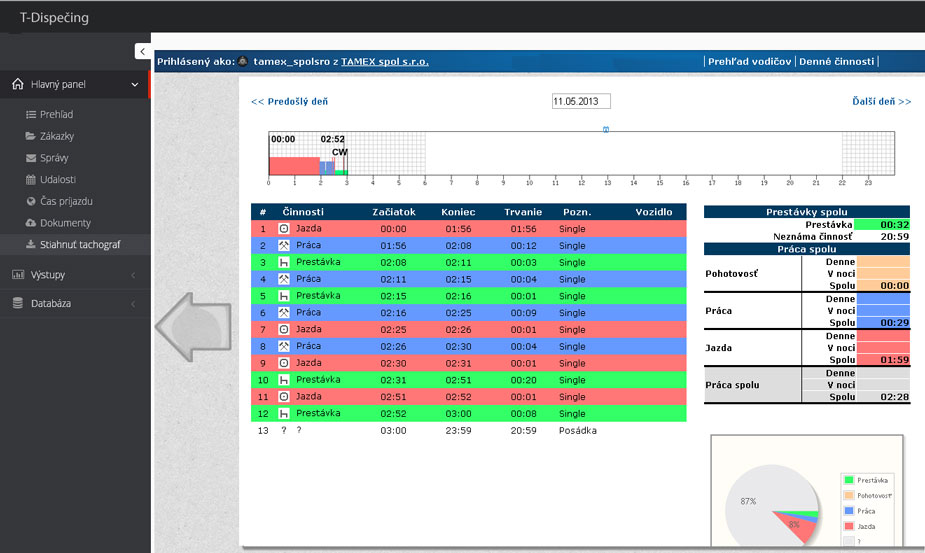Viewport: 925px width, 553px height.
Task: Expand the Databáza section arrow
Action: (x=133, y=303)
